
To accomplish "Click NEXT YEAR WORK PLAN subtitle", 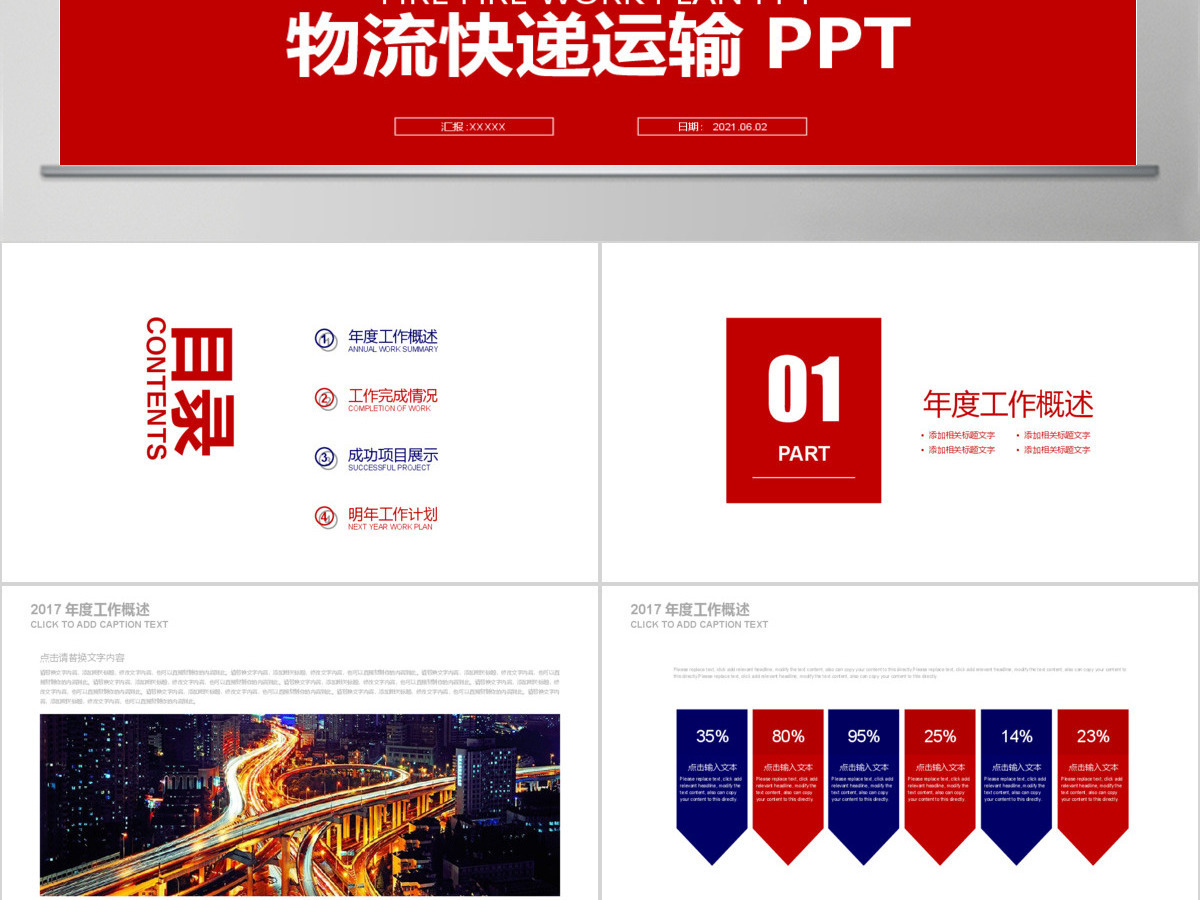I will [390, 526].
